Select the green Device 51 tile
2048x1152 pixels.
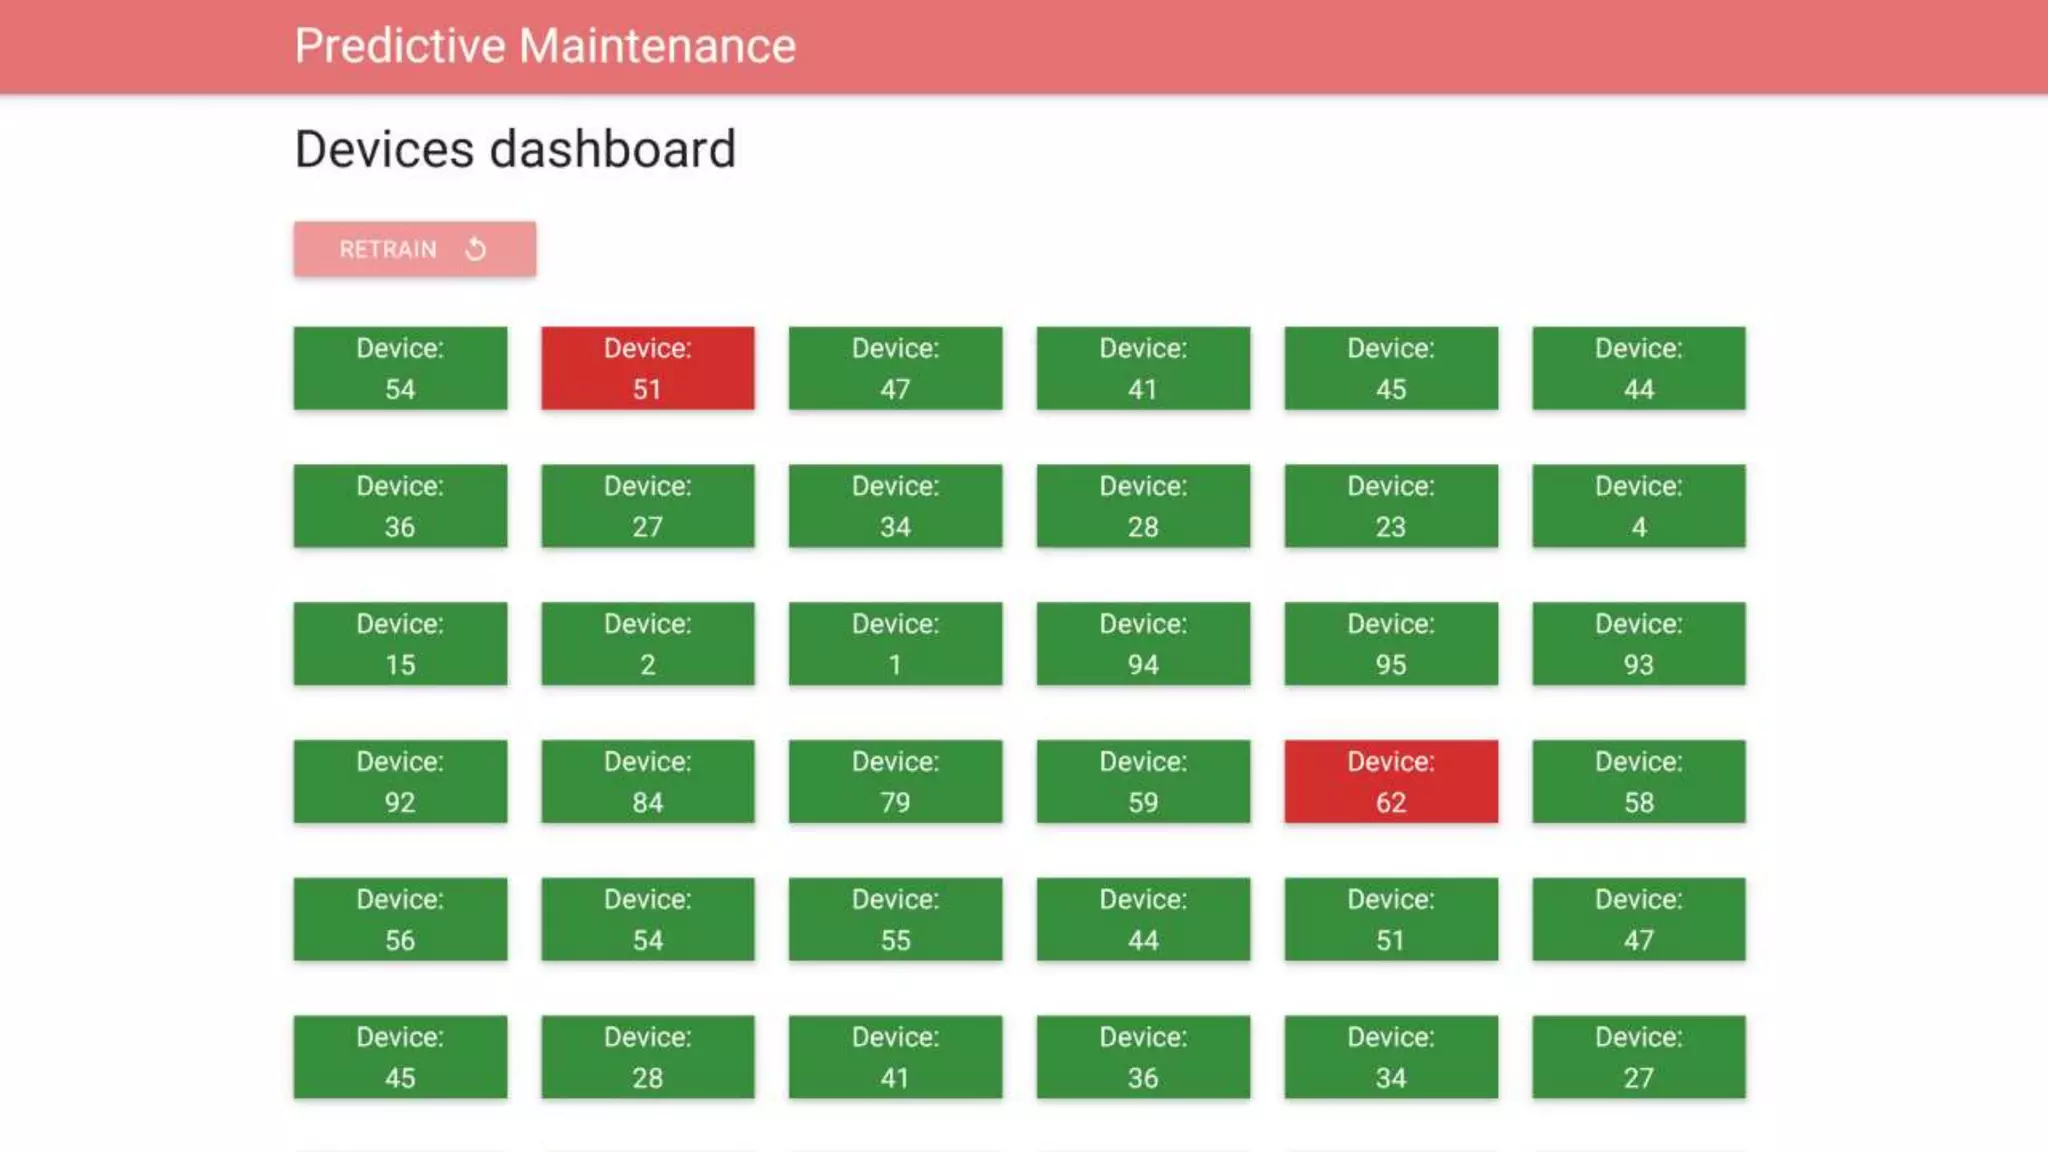click(x=1390, y=919)
